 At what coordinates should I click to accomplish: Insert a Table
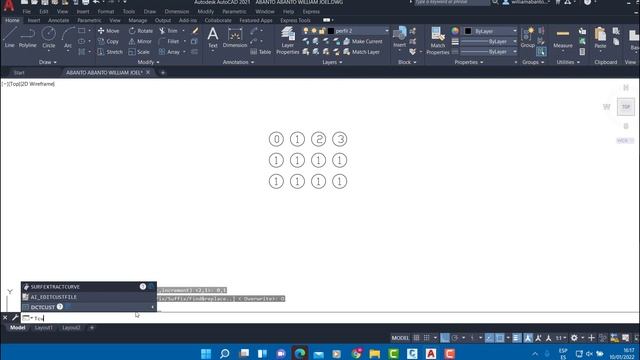(x=260, y=52)
